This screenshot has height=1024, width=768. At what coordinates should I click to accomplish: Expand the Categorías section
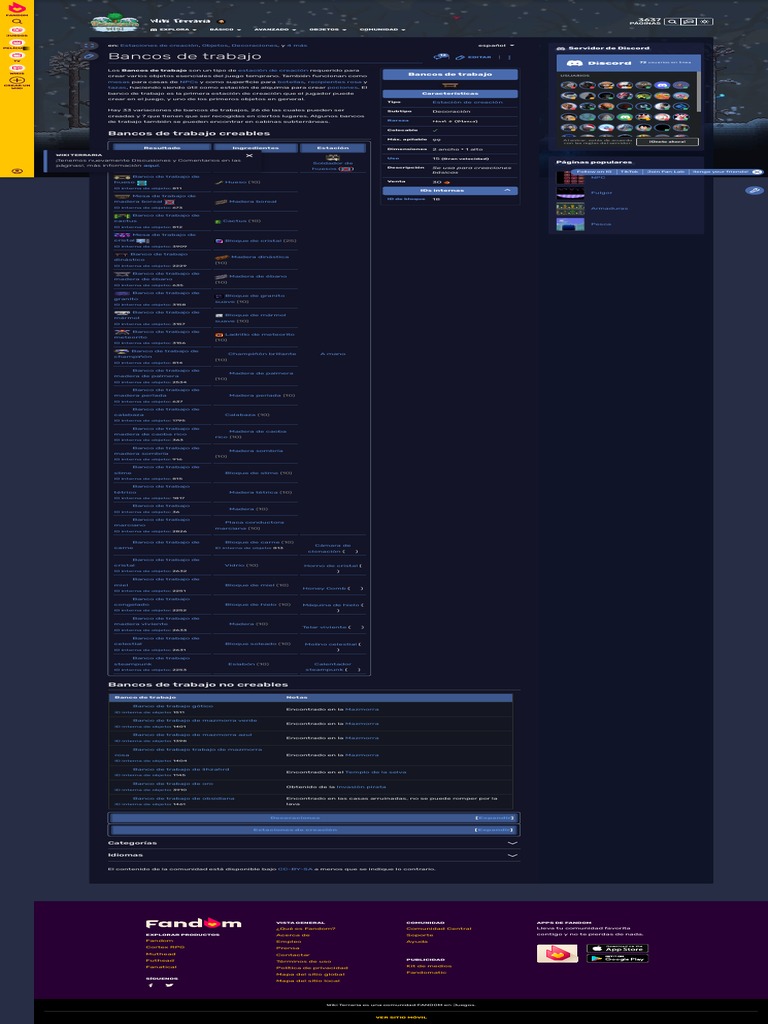pyautogui.click(x=512, y=843)
